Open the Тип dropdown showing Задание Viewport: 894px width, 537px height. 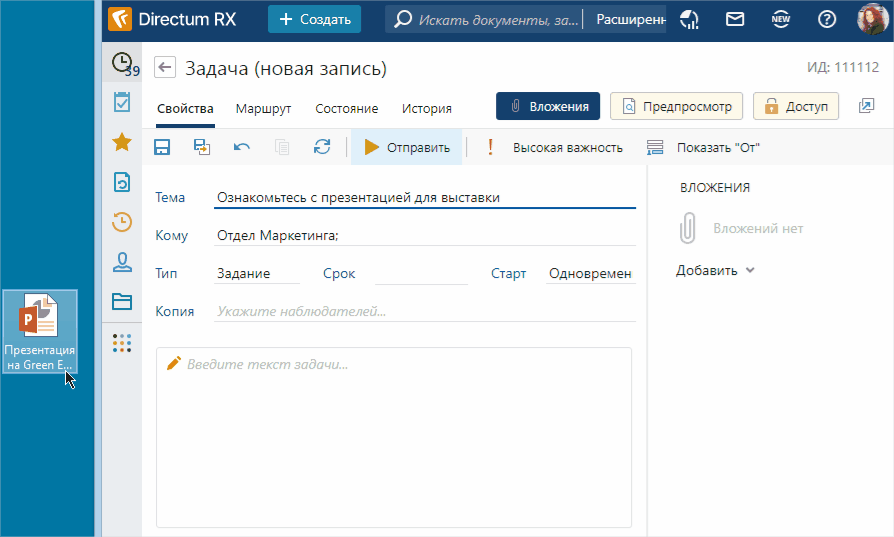(257, 274)
